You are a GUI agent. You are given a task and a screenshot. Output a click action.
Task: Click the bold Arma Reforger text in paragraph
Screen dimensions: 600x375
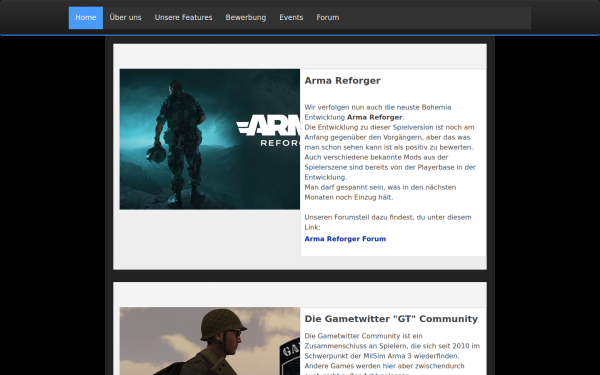tap(375, 117)
